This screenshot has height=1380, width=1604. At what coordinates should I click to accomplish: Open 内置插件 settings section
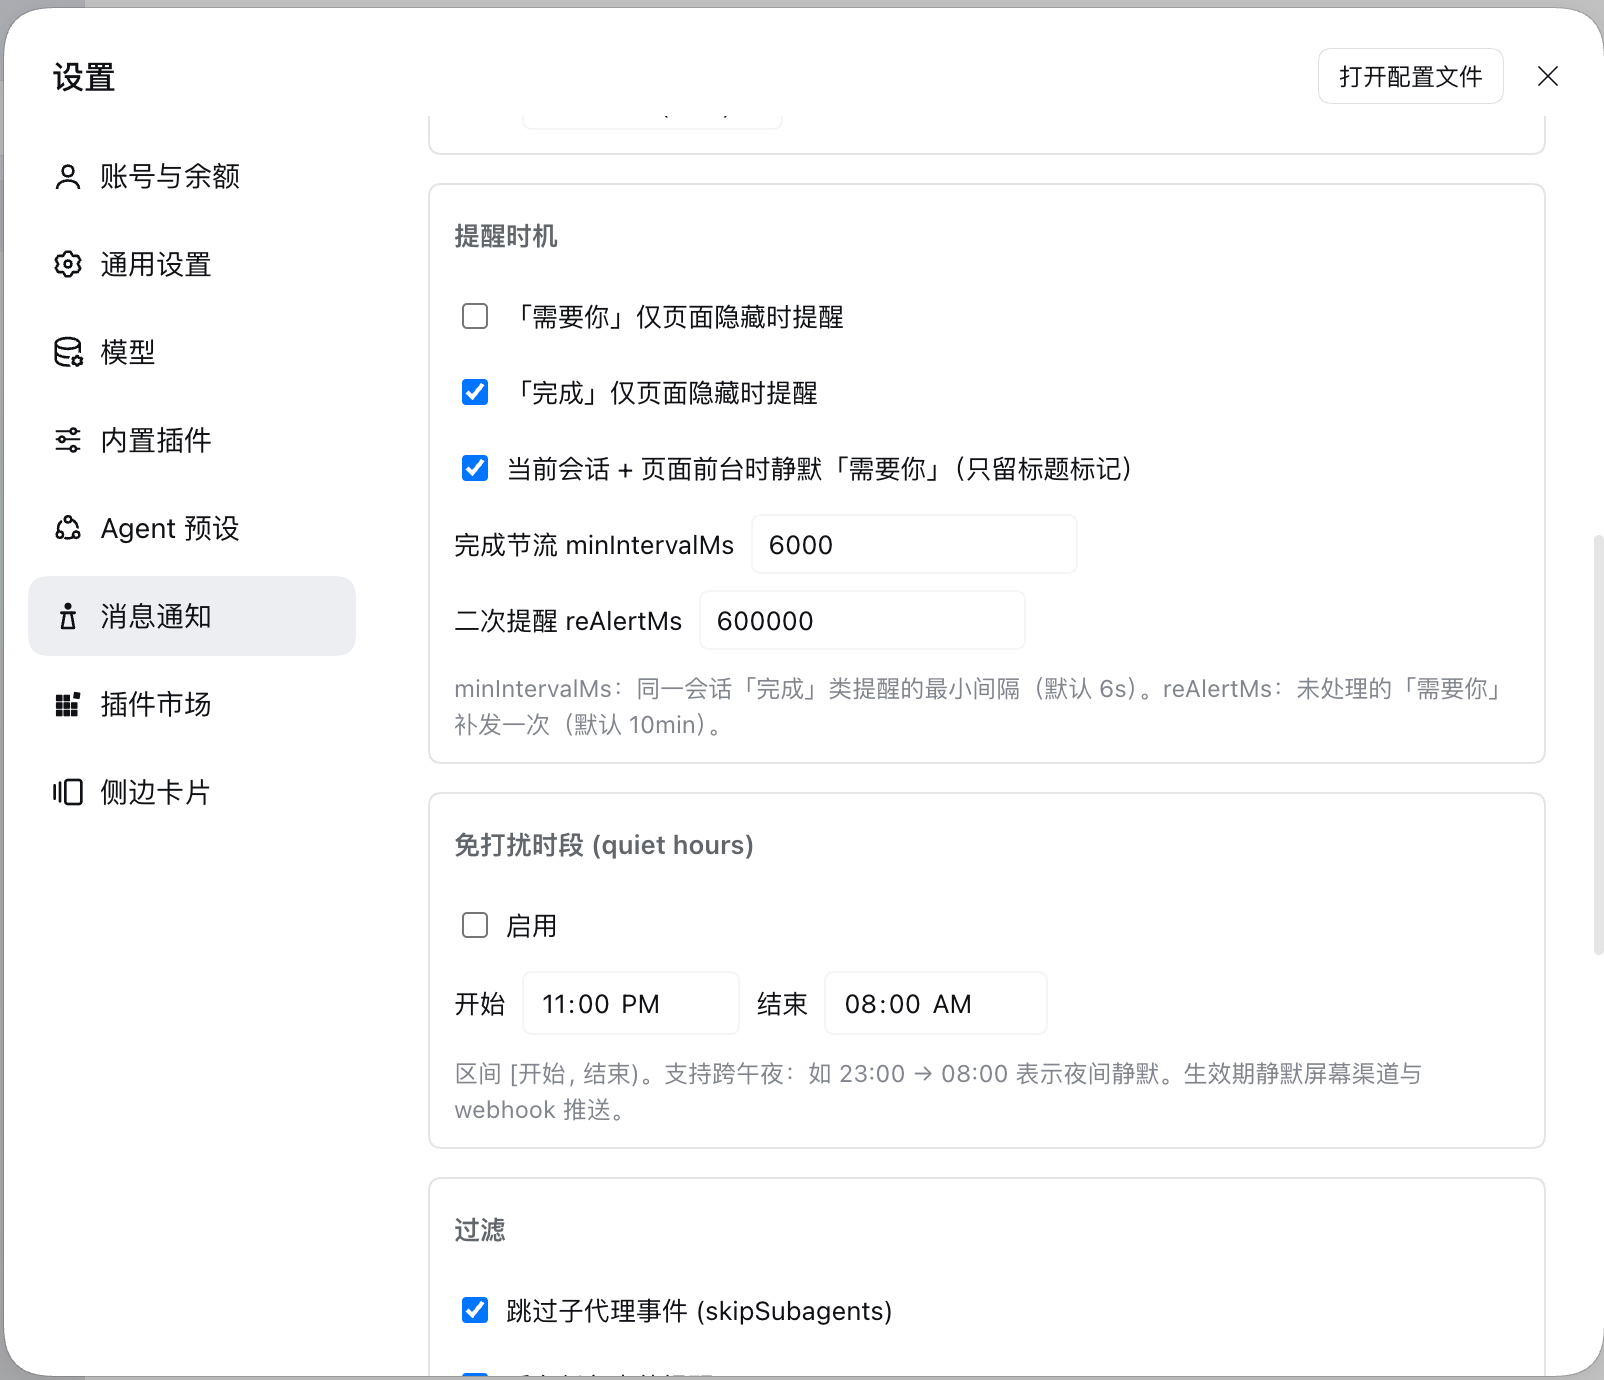click(x=192, y=441)
